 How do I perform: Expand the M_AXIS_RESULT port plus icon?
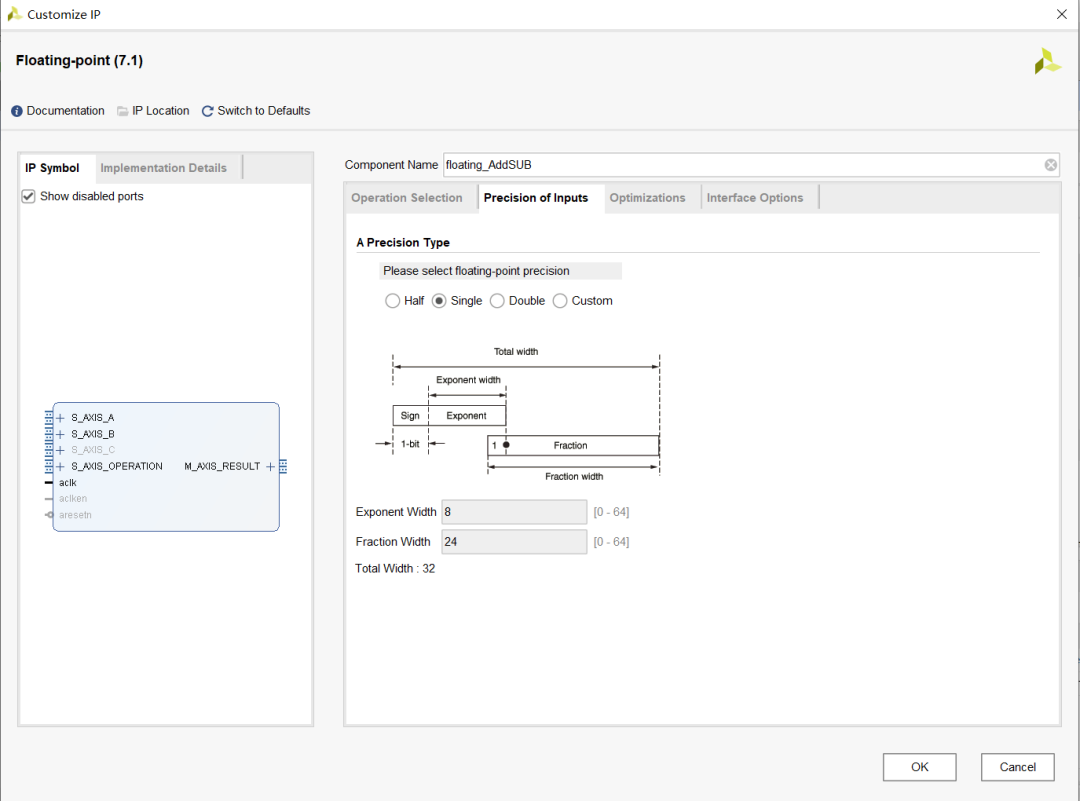(x=270, y=466)
